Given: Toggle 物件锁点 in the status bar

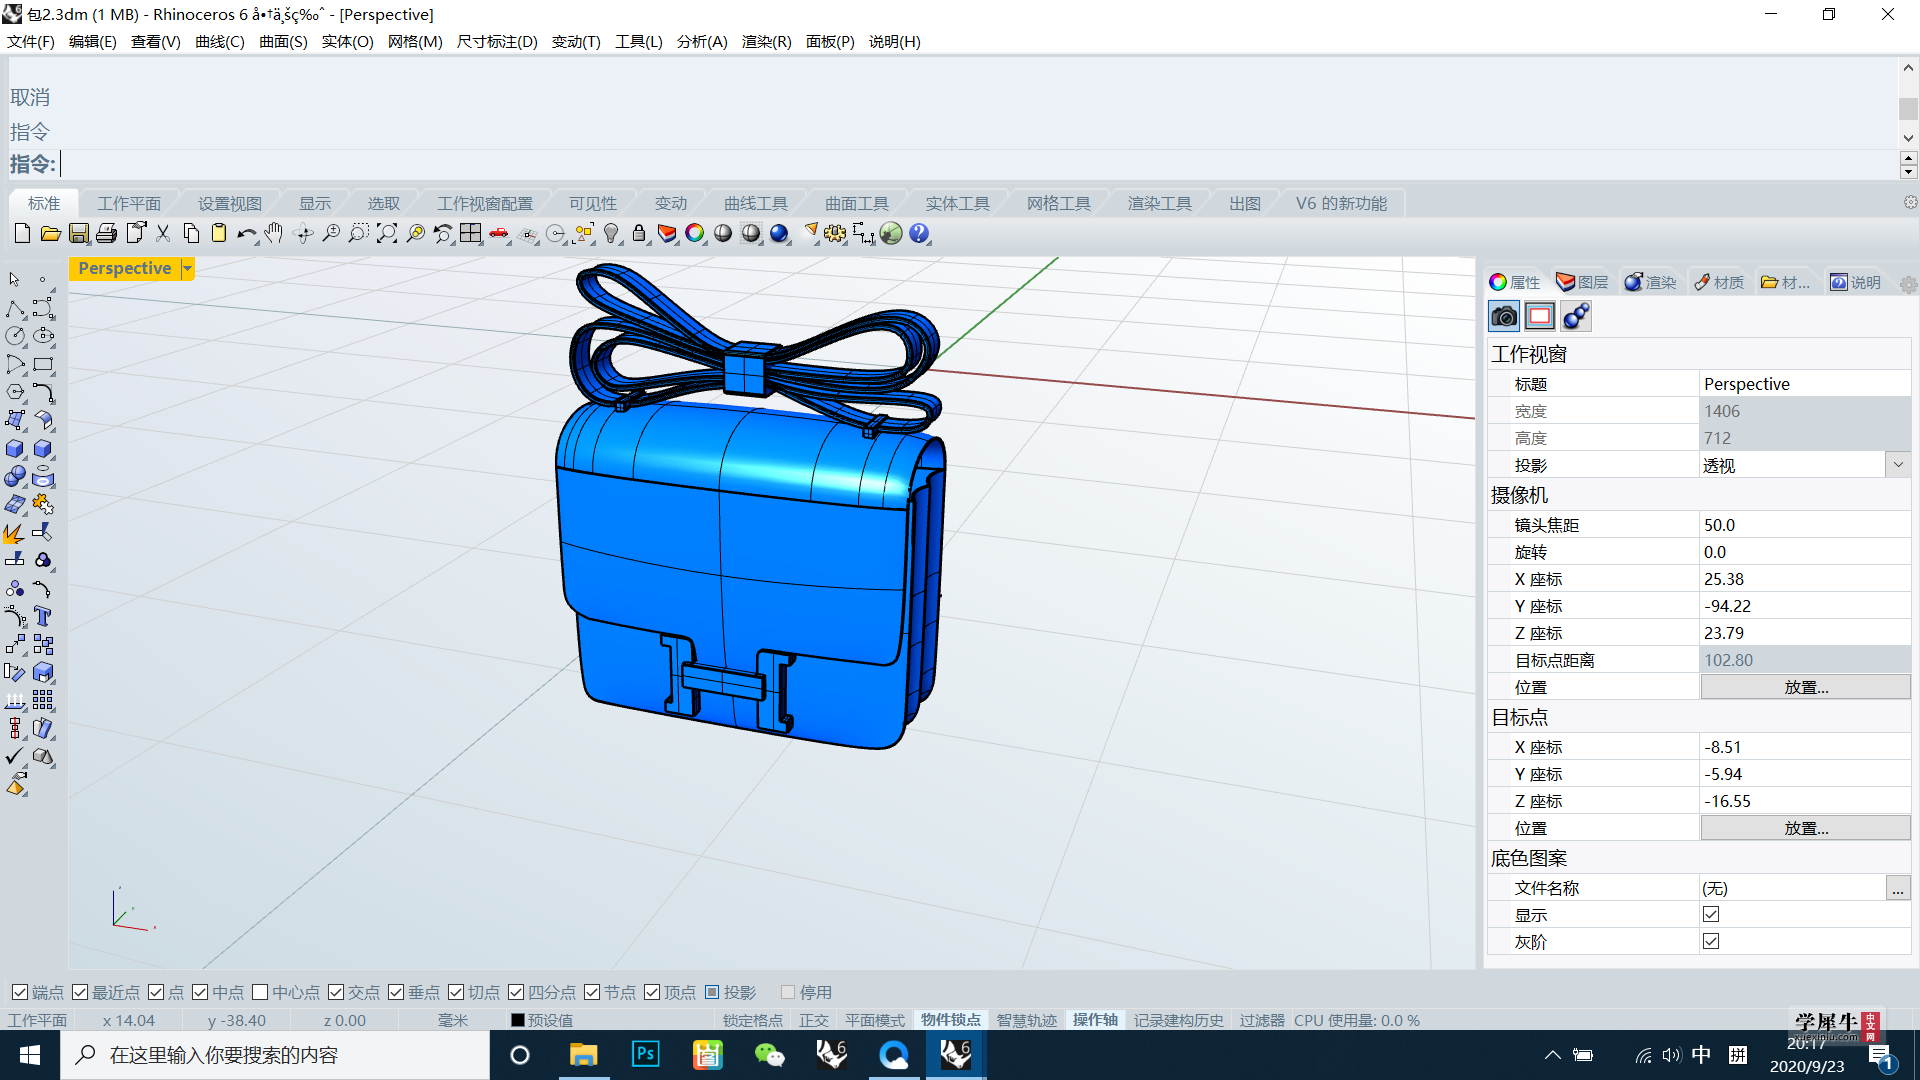Looking at the screenshot, I should click(x=951, y=1020).
